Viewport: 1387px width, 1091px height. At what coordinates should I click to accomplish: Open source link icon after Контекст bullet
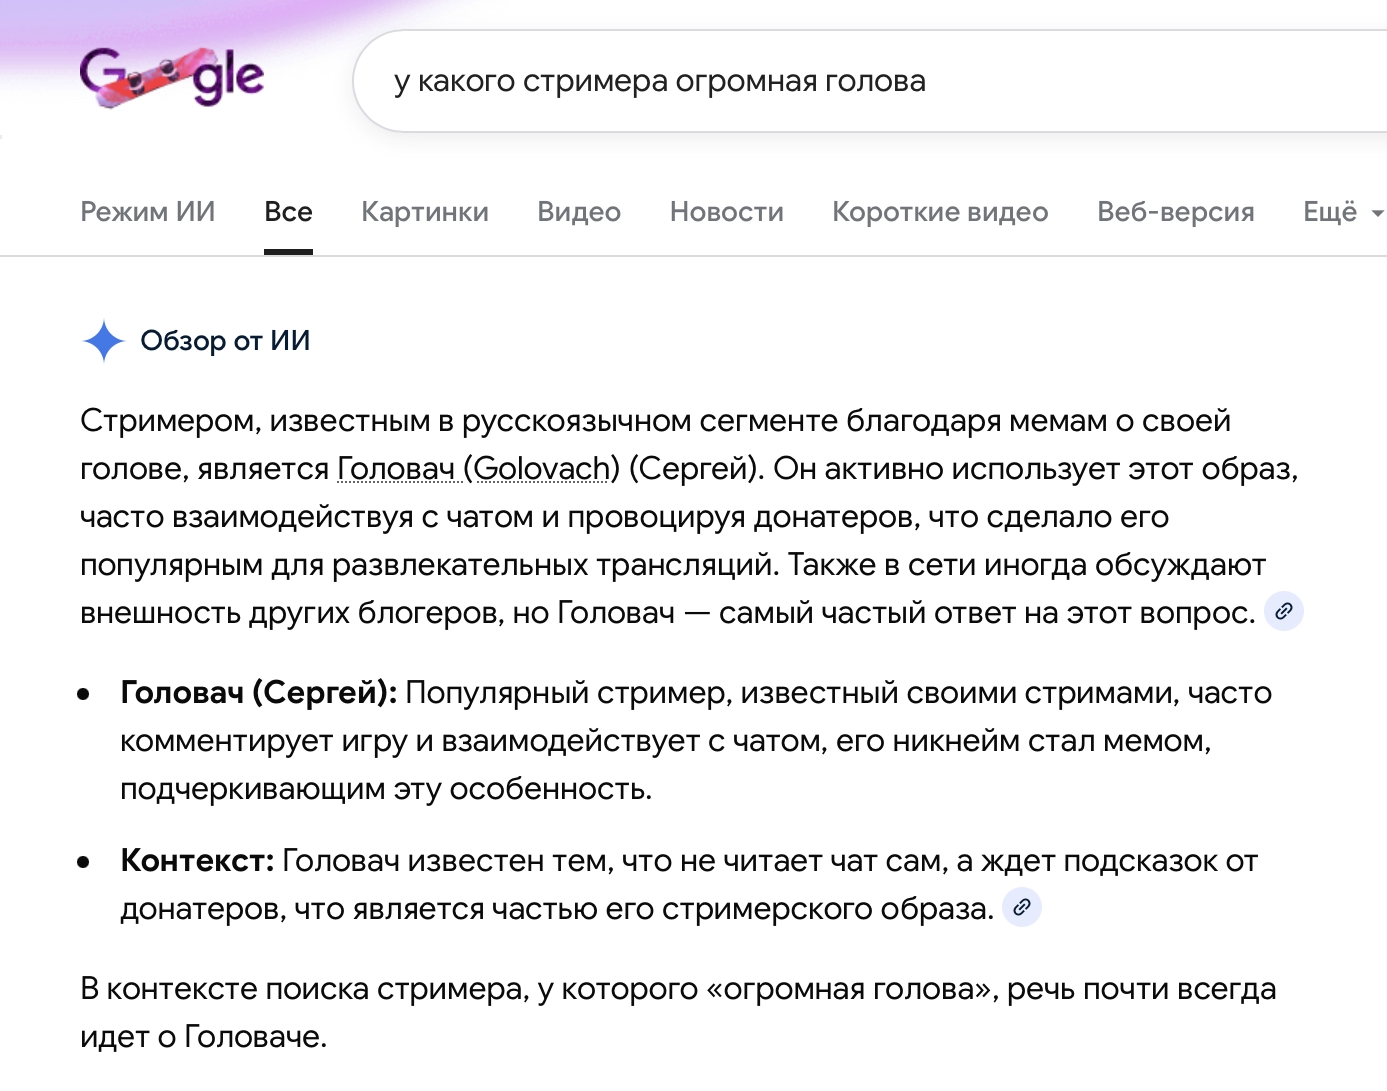pyautogui.click(x=1021, y=907)
